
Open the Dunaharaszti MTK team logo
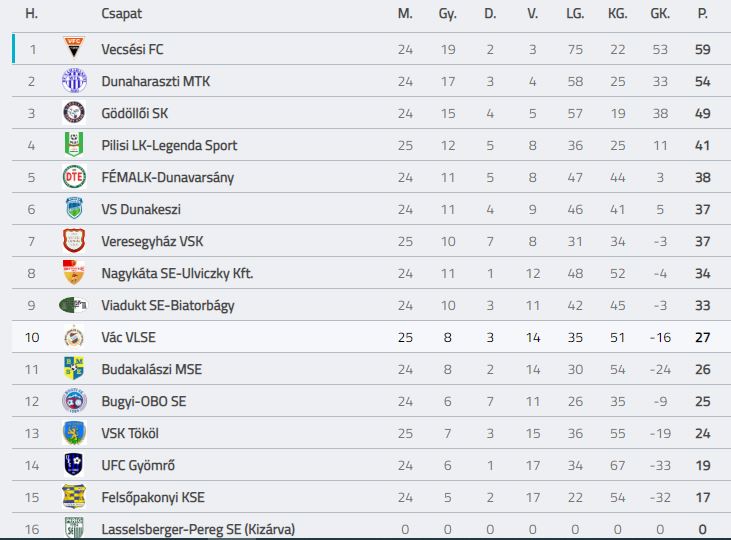(x=74, y=80)
